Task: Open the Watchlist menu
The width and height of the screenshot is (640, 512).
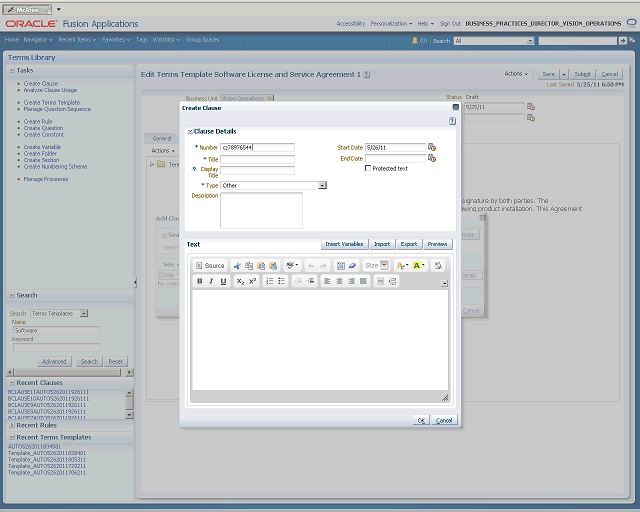Action: coord(166,40)
